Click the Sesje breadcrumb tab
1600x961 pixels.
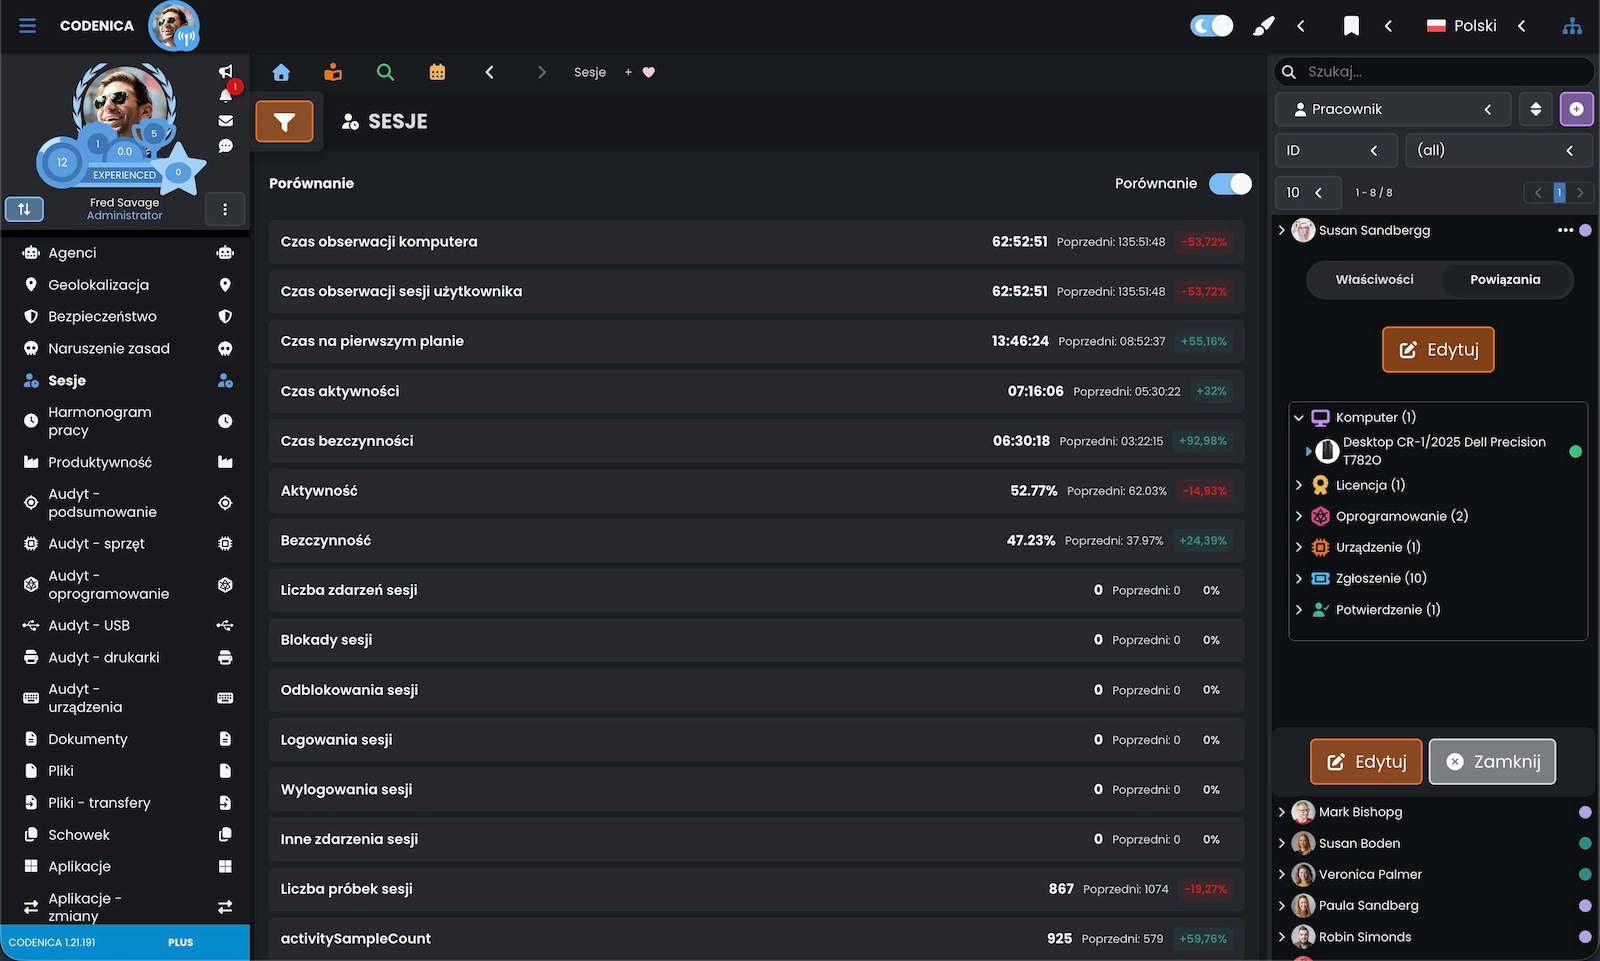point(590,72)
